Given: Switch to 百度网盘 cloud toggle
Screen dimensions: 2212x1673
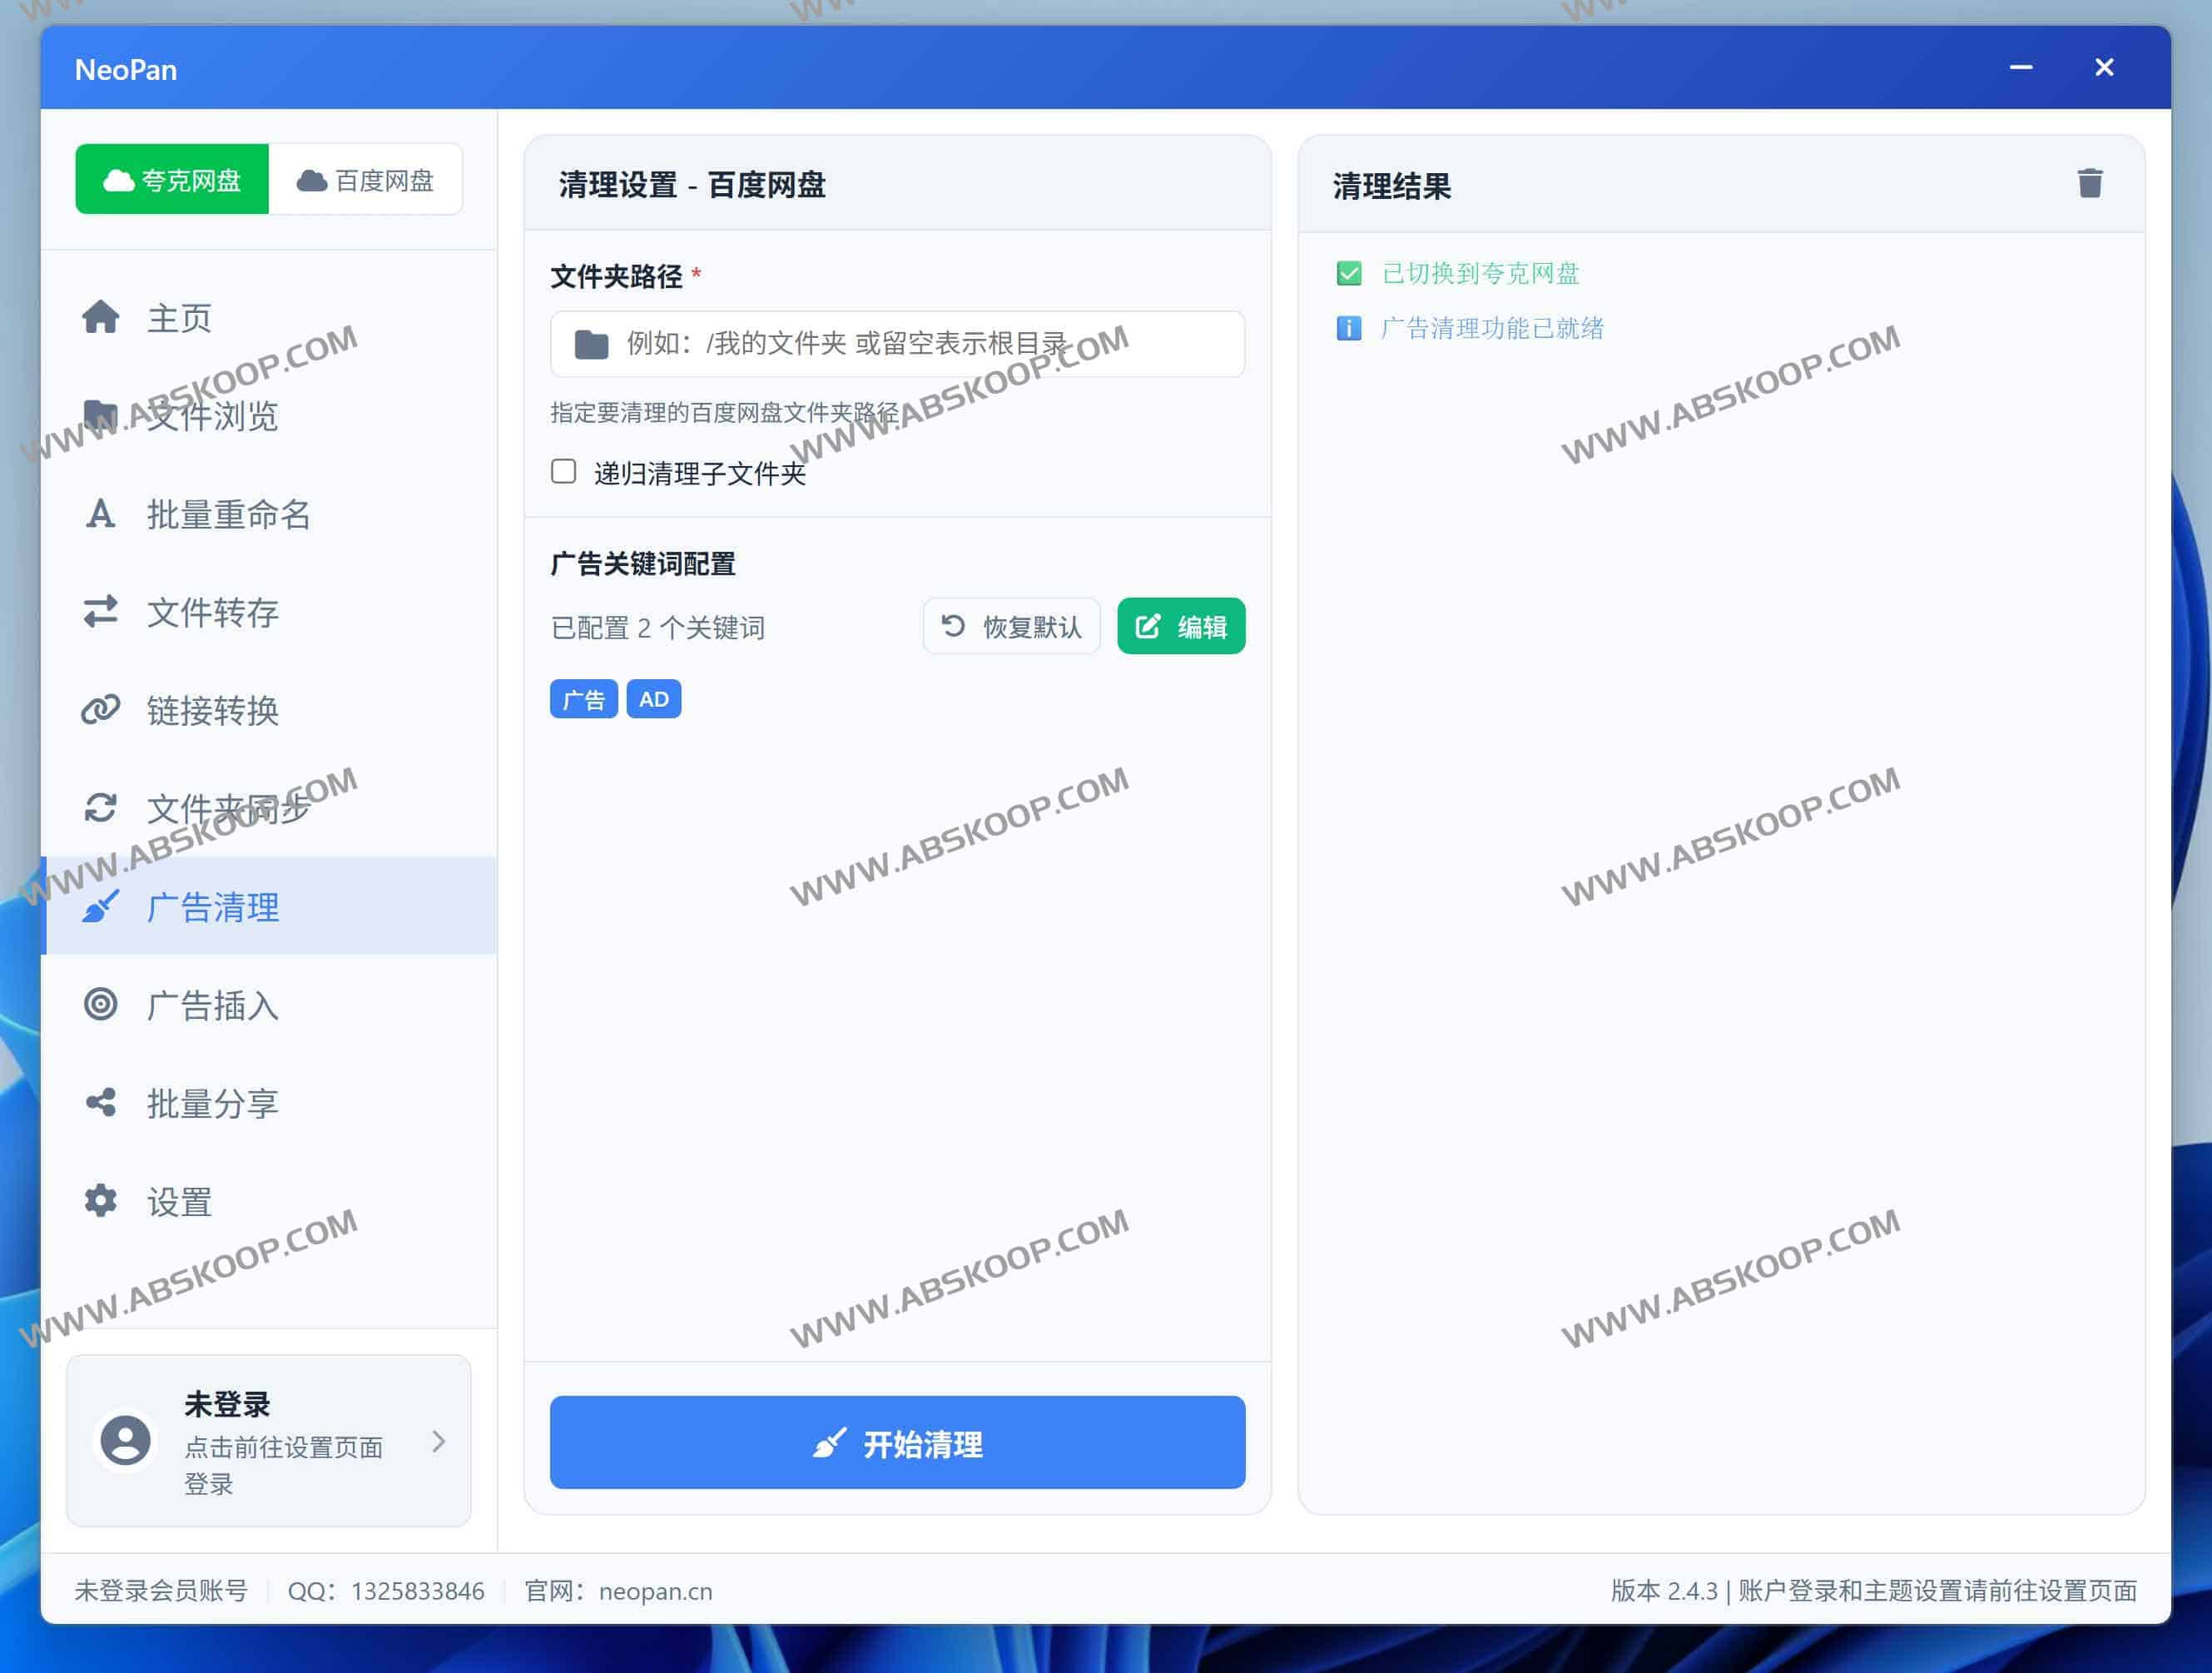Looking at the screenshot, I should 366,180.
